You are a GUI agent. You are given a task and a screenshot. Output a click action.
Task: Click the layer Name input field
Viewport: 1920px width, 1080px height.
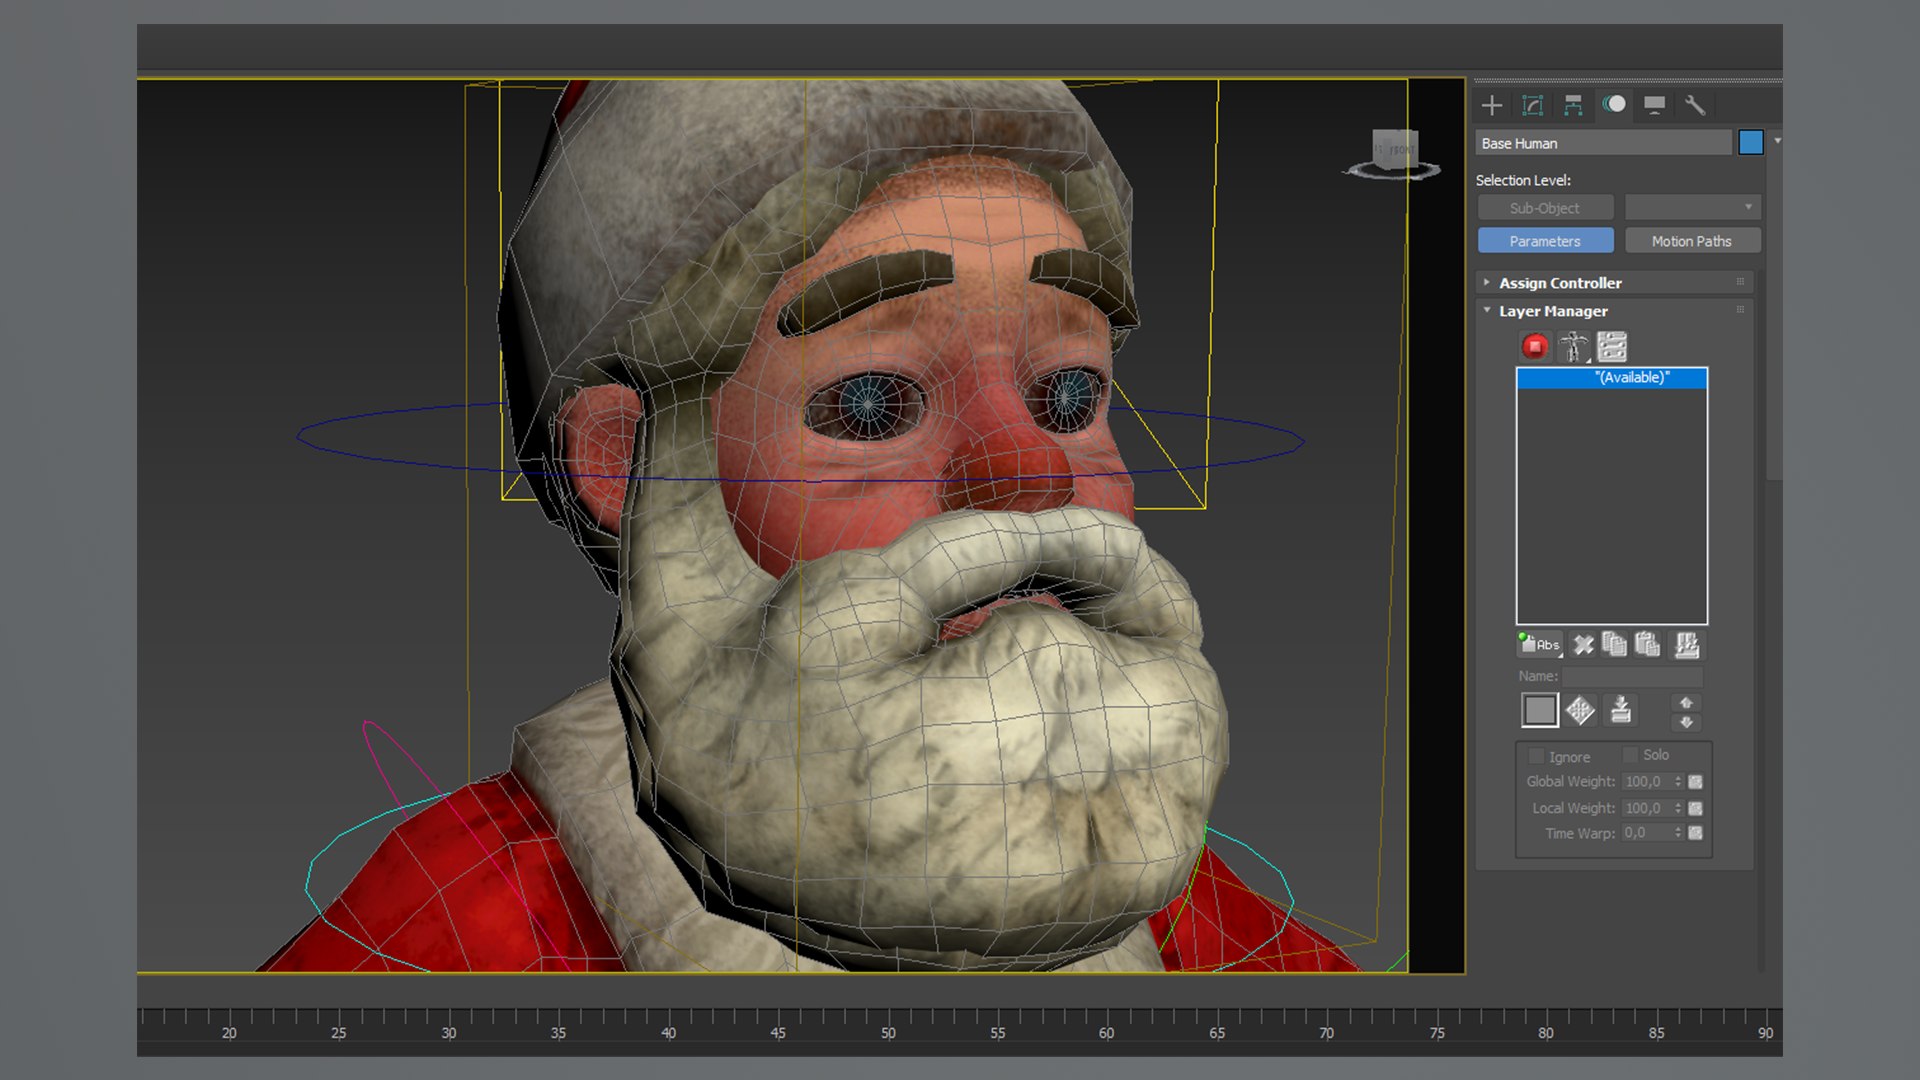click(x=1633, y=676)
